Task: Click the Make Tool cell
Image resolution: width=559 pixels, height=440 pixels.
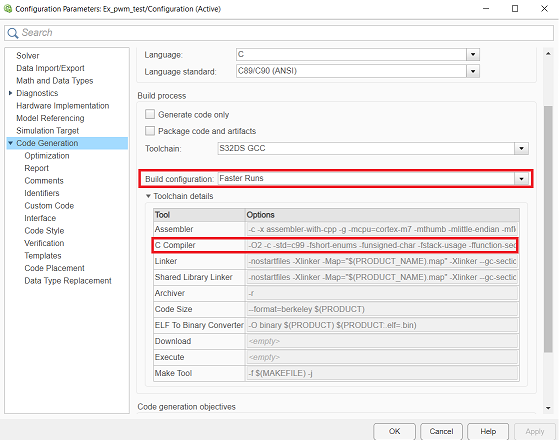Action: tap(199, 373)
